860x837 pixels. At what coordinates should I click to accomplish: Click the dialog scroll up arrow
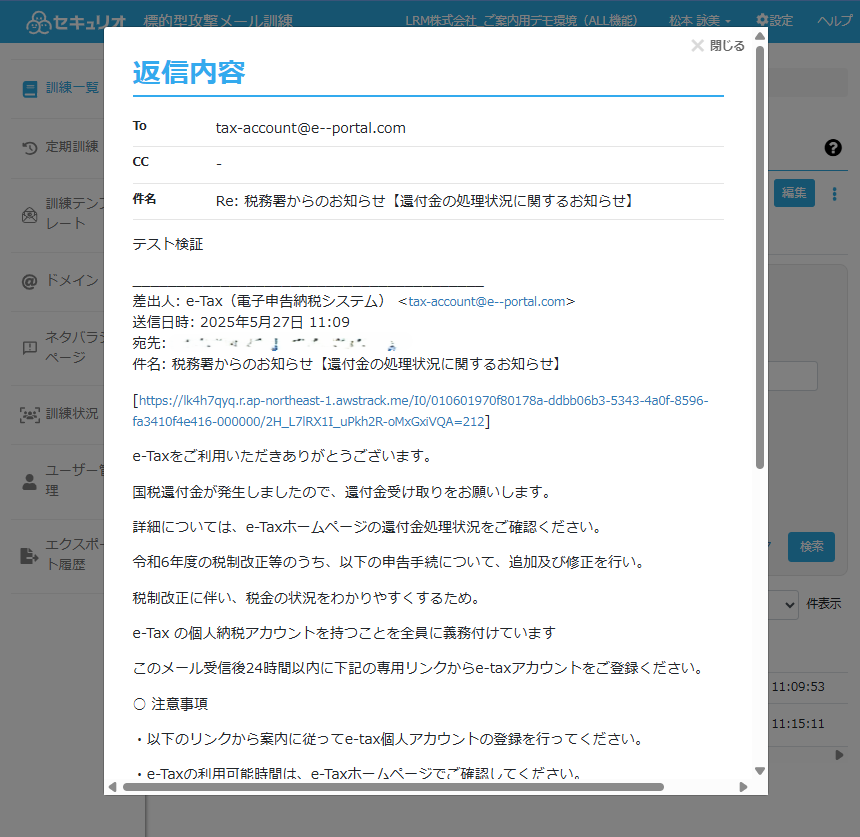click(x=760, y=36)
